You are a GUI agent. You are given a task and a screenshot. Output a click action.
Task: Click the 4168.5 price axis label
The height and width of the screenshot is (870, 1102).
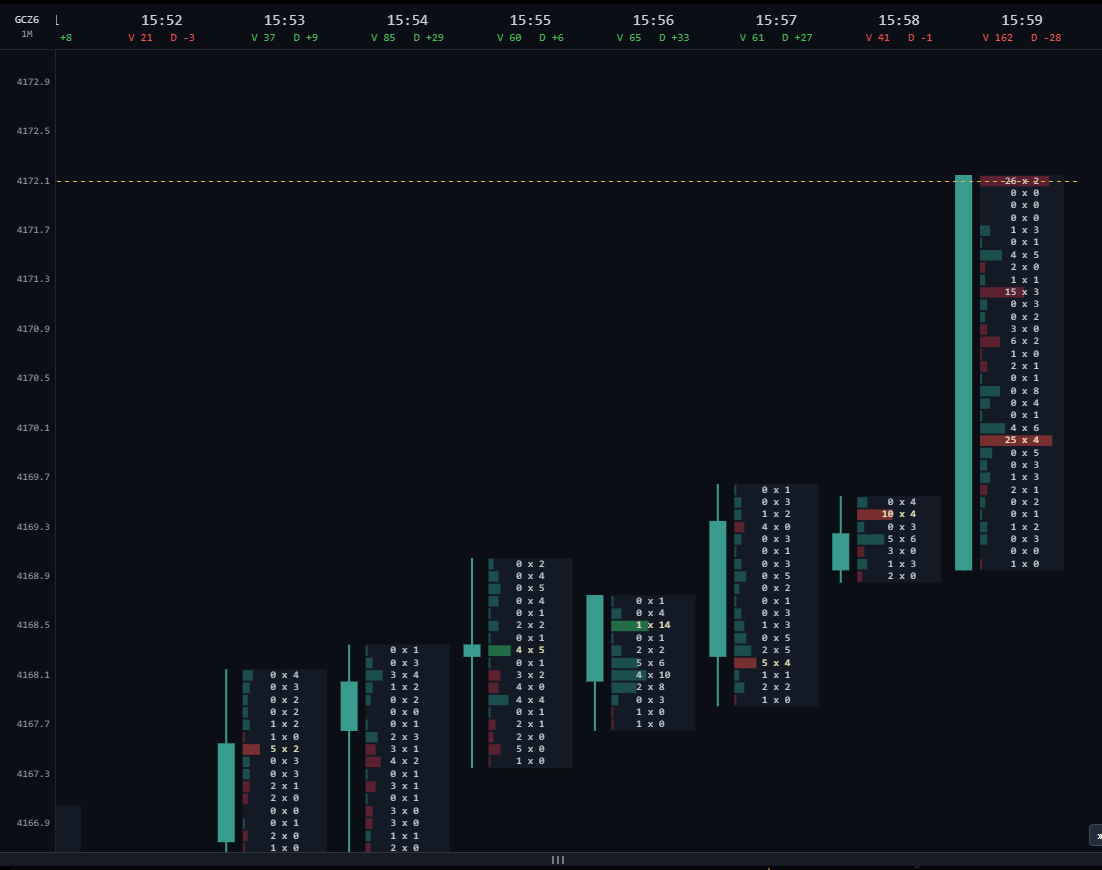click(33, 625)
